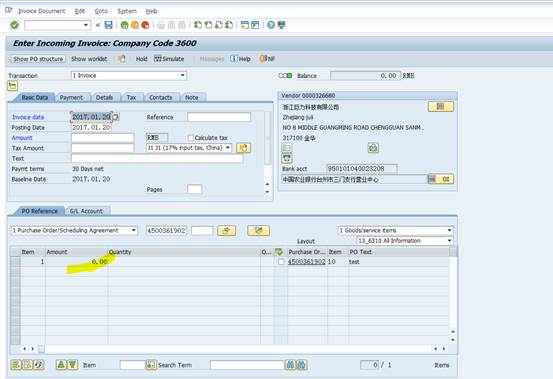This screenshot has height=379, width=553.
Task: Open the Goto menu
Action: 101,11
